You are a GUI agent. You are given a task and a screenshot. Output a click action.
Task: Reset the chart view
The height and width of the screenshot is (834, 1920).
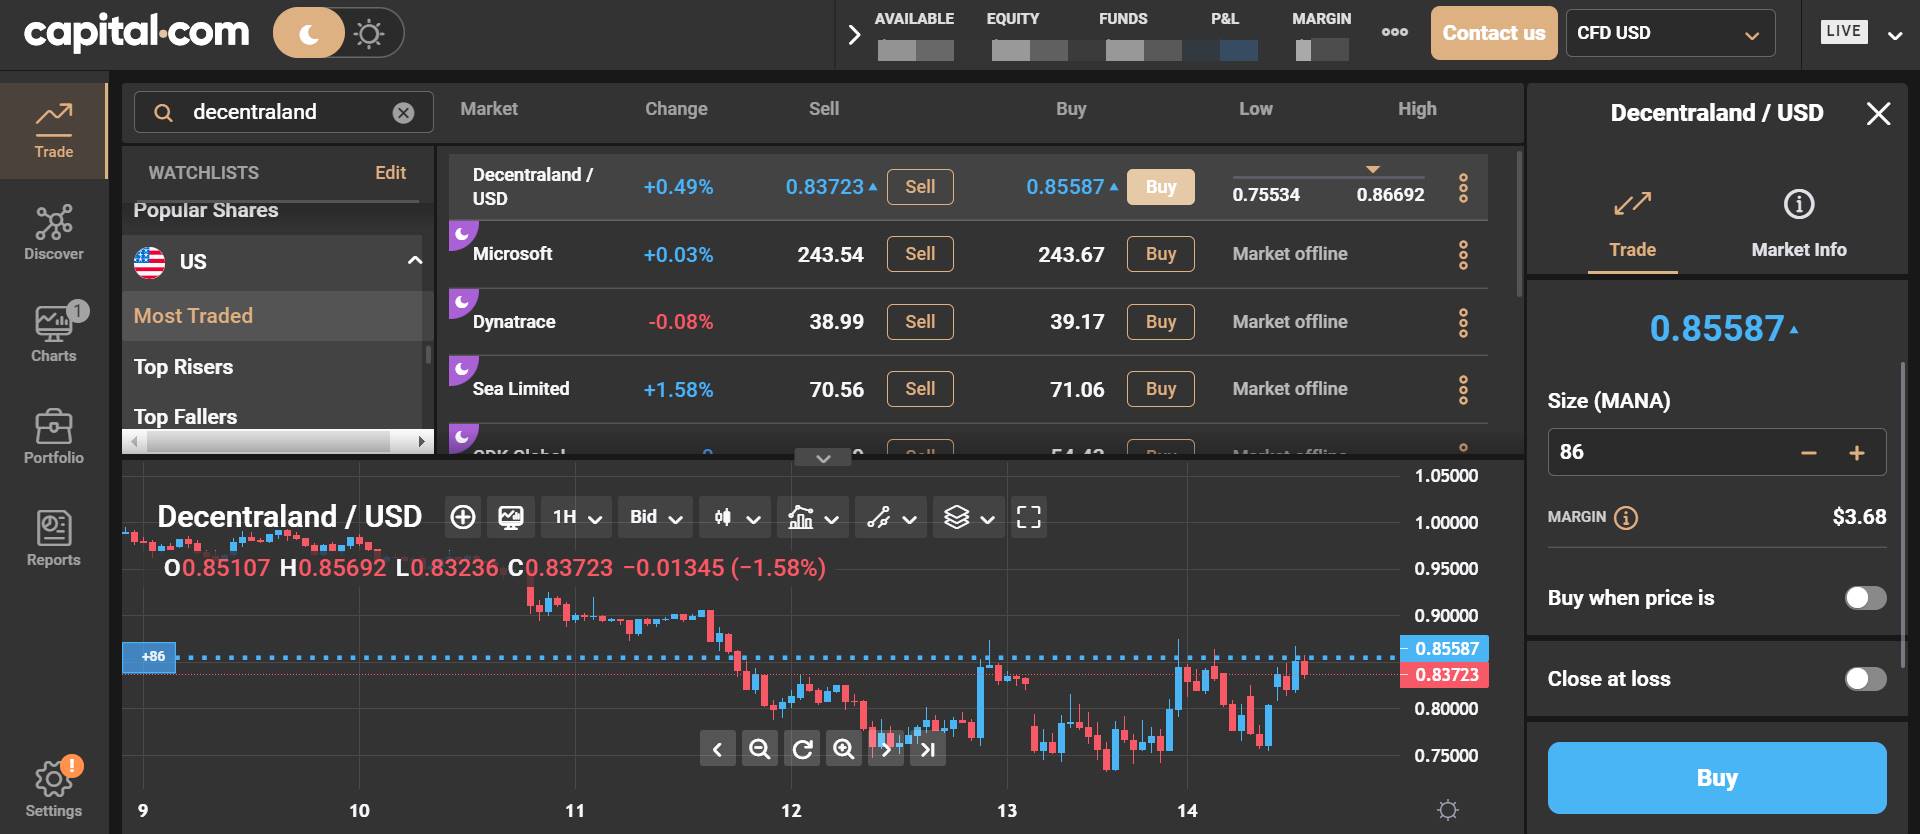point(802,749)
